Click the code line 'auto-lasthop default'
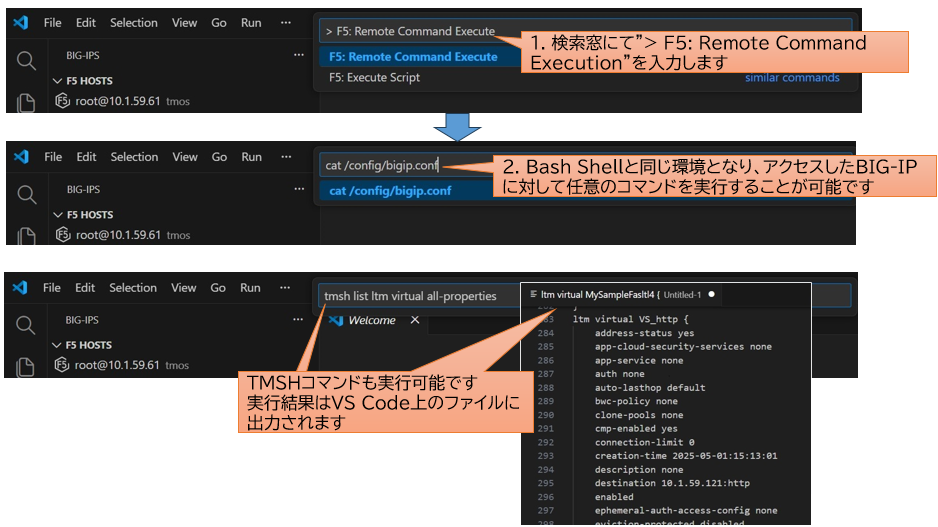938x527 pixels. pos(650,388)
